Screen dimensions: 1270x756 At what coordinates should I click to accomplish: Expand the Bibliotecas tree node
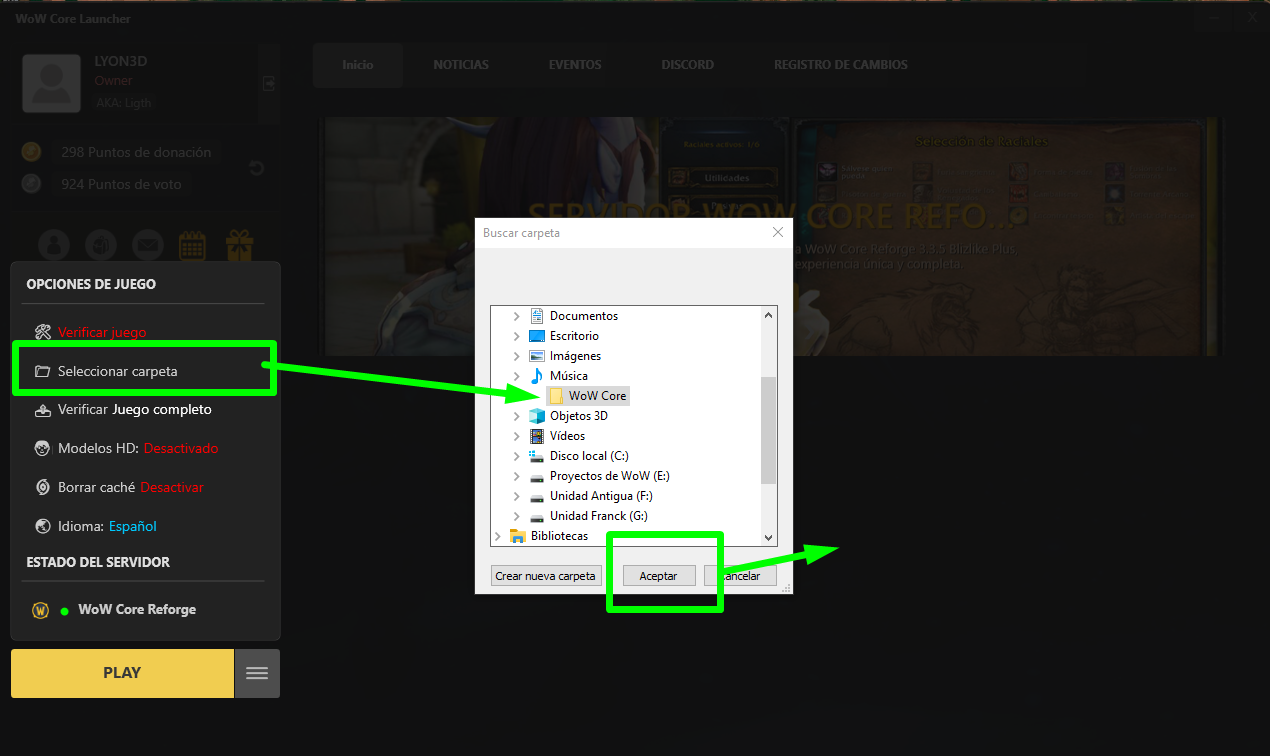tap(497, 536)
